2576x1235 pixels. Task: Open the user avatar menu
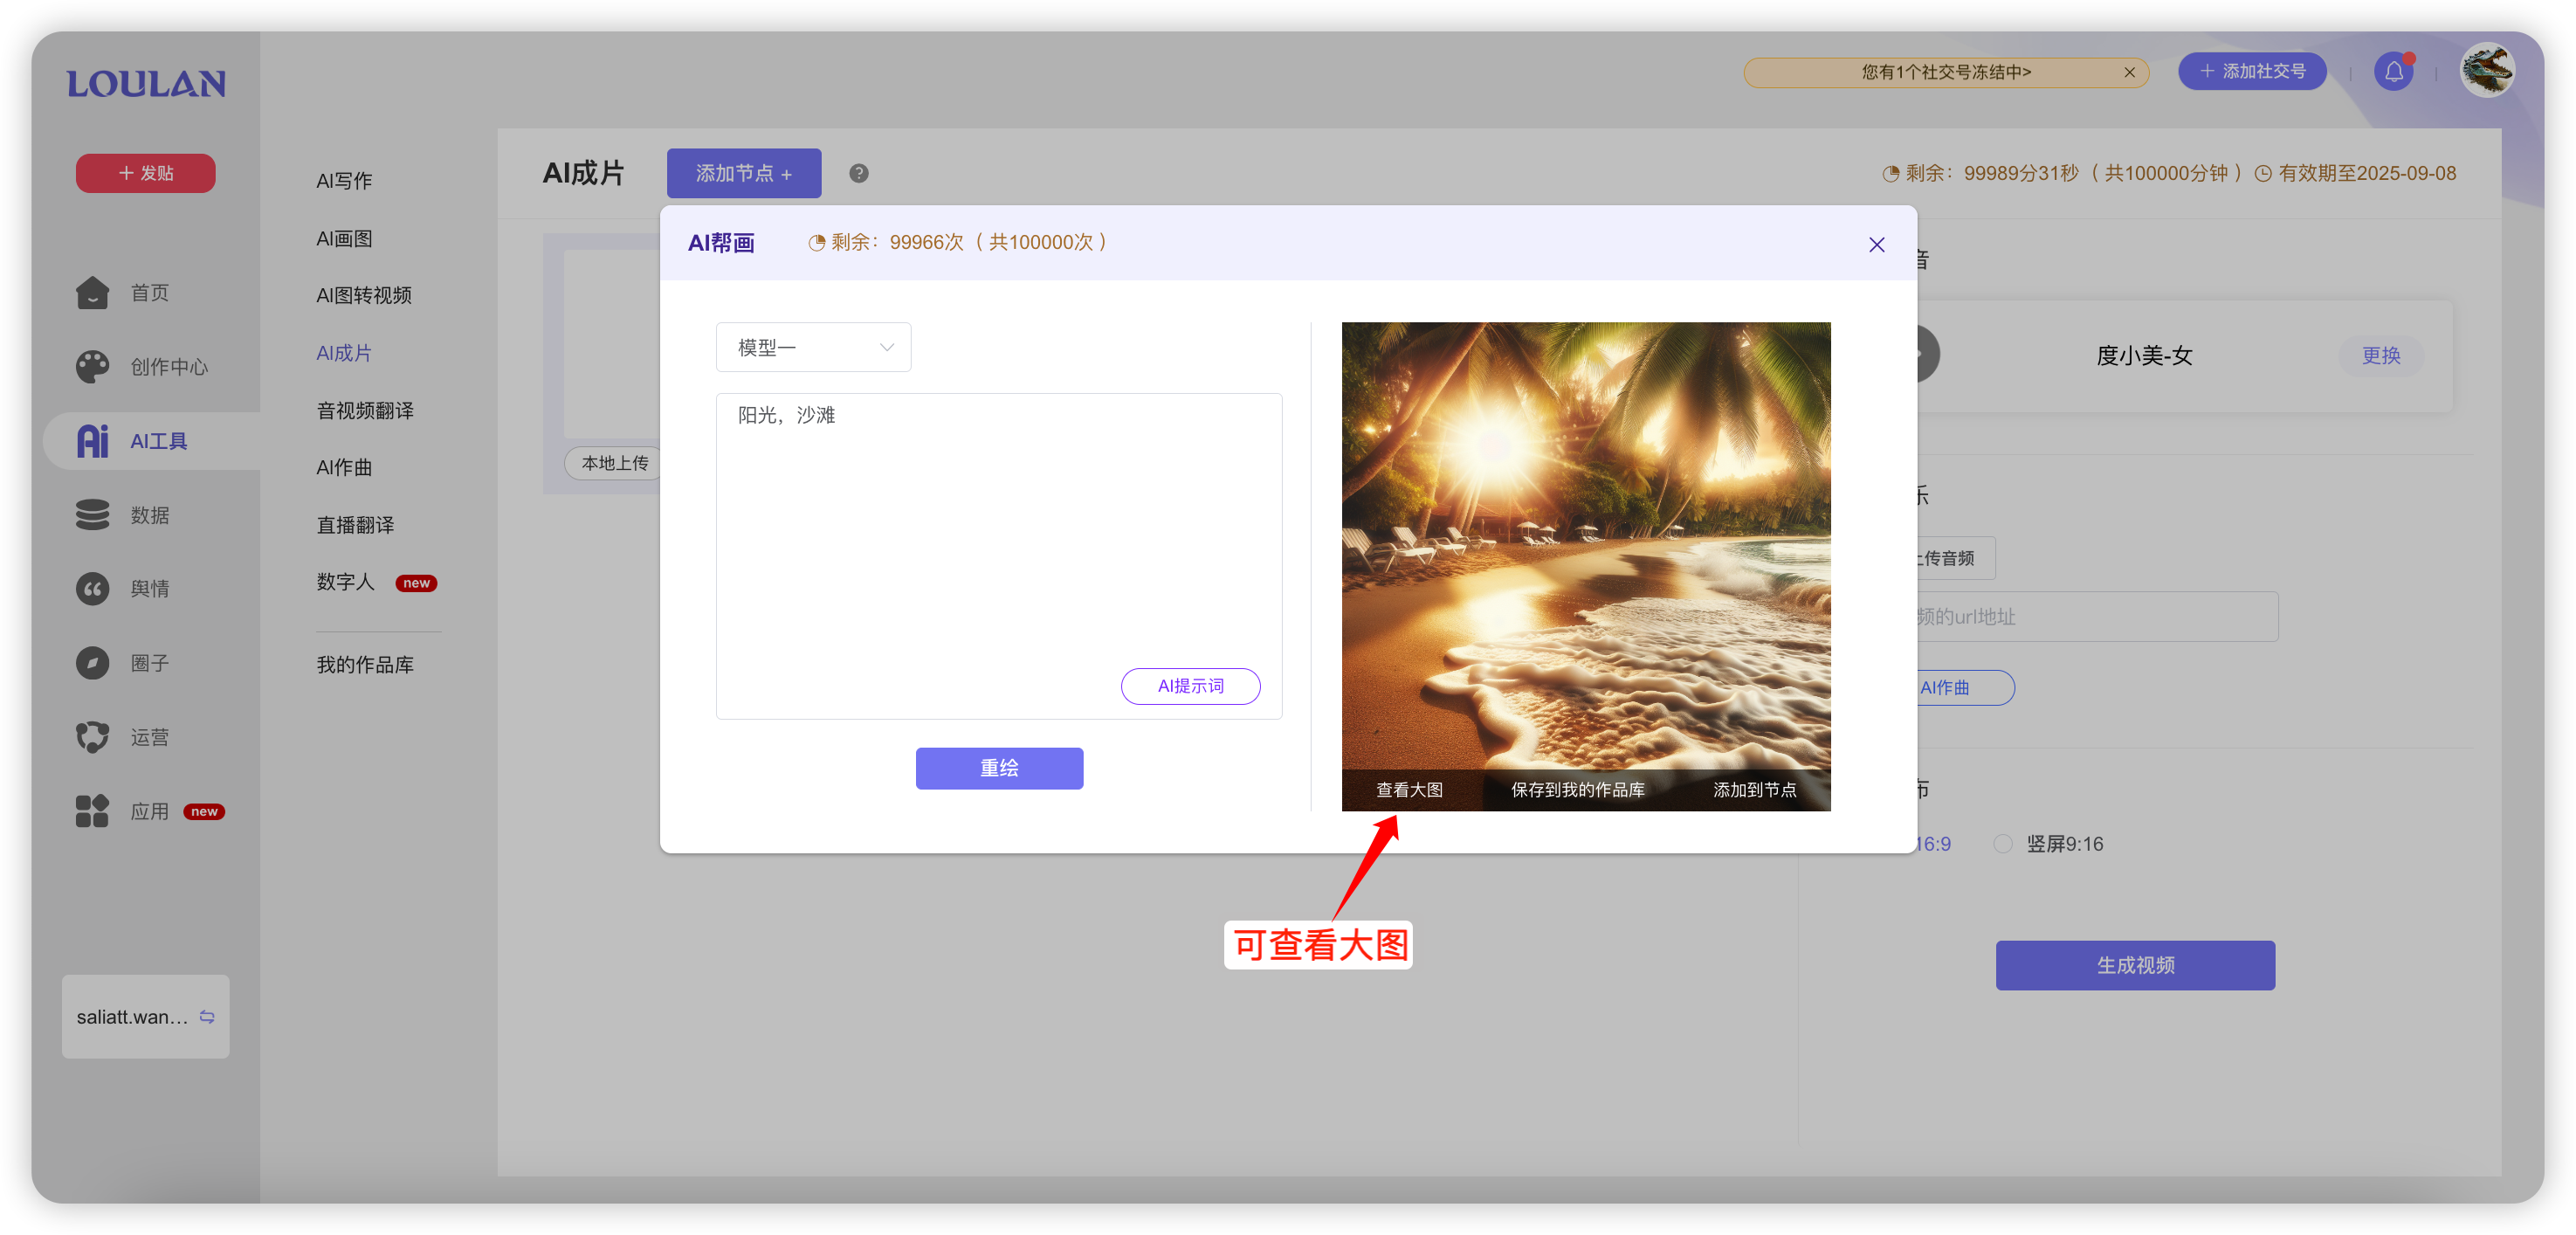(x=2487, y=70)
